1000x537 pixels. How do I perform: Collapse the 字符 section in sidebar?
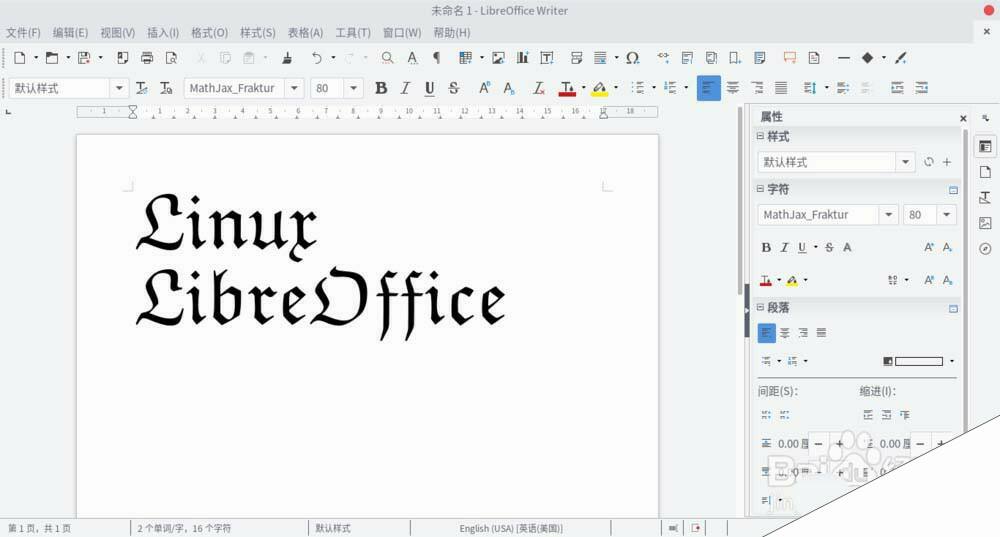coord(760,189)
